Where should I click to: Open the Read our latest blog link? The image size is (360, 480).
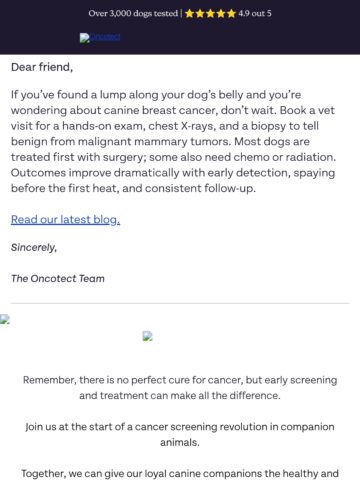point(65,220)
